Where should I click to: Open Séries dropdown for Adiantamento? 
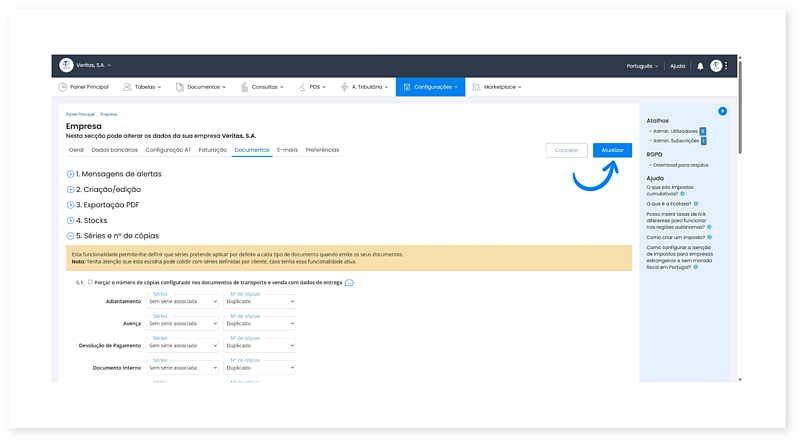182,300
